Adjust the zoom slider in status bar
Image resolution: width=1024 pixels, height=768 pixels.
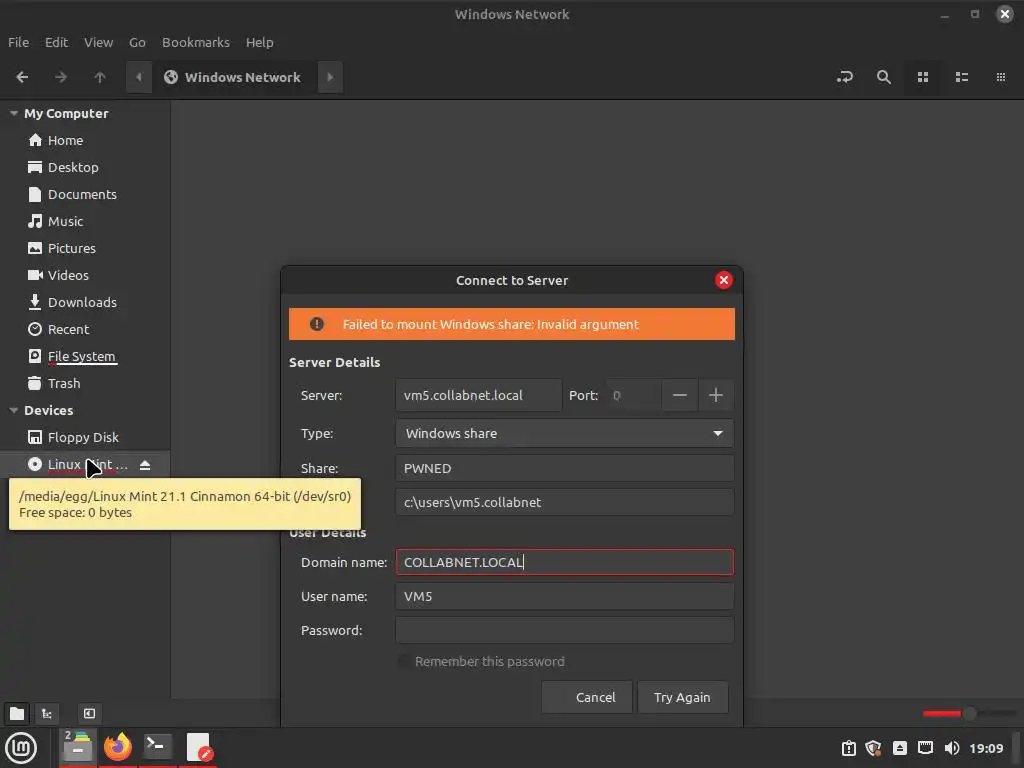coord(970,713)
